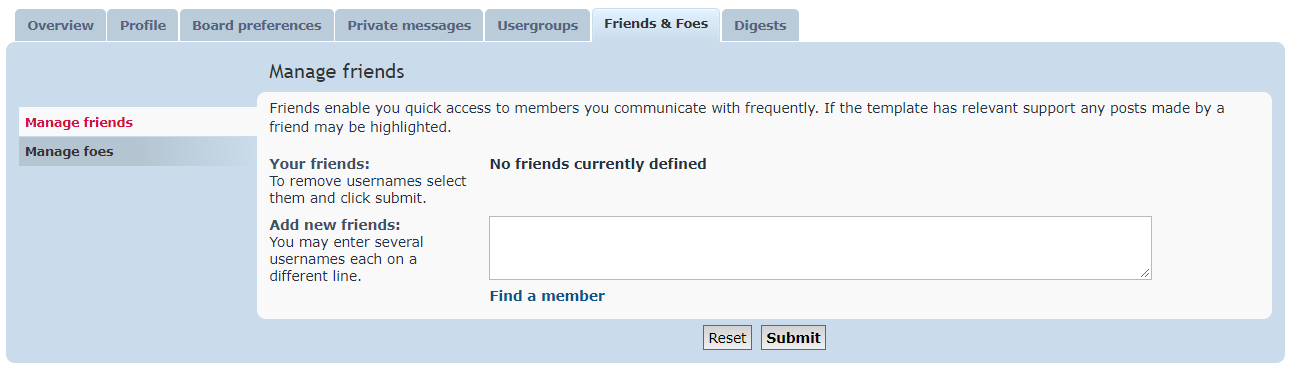Click the Reset button
1292x366 pixels.
click(x=727, y=338)
